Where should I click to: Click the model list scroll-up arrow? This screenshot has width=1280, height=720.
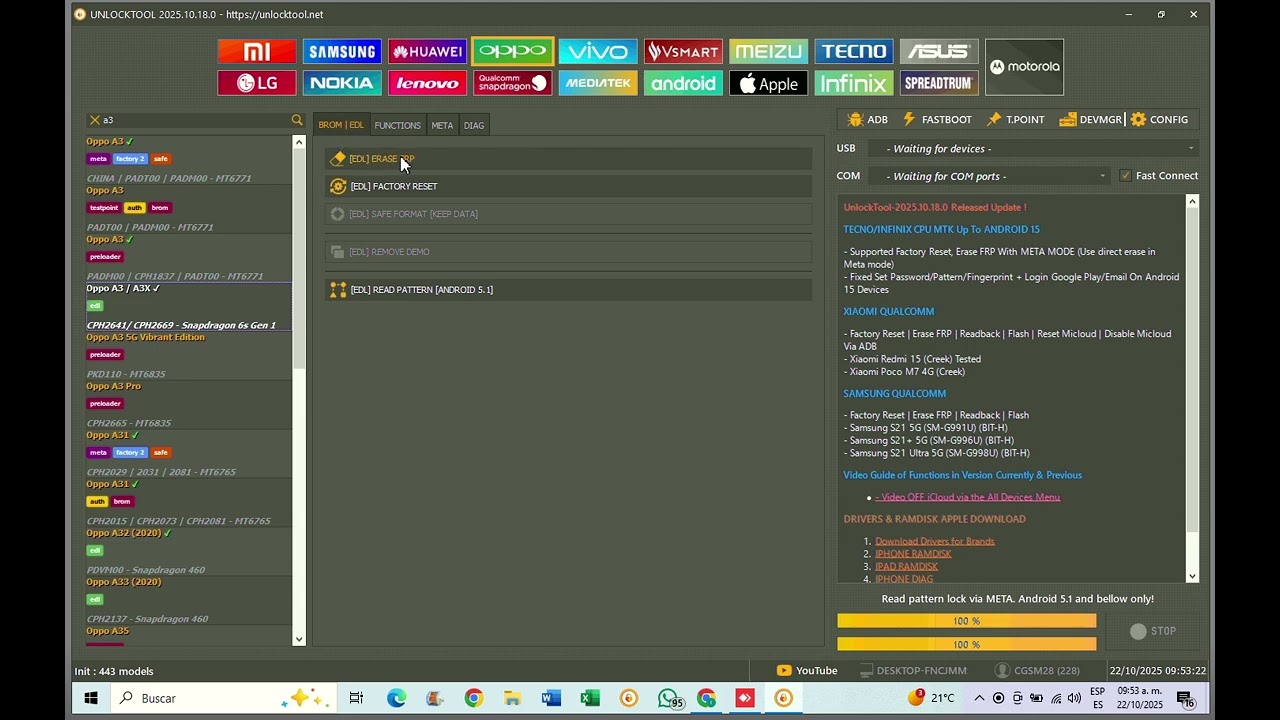(x=299, y=142)
